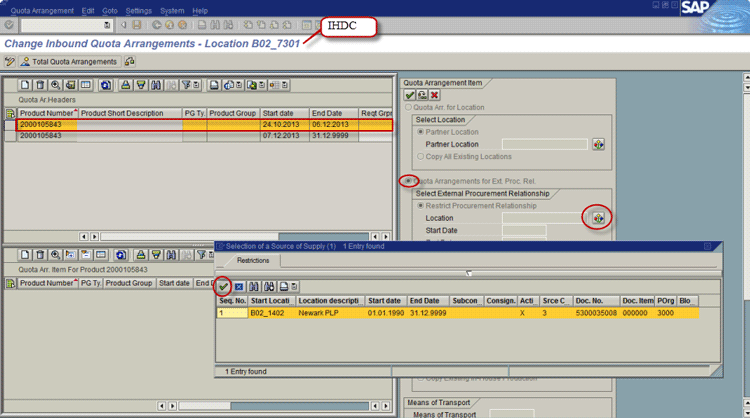
Task: Click Find binoculars in Quota Ar.Headers toolbar
Action: pos(156,85)
